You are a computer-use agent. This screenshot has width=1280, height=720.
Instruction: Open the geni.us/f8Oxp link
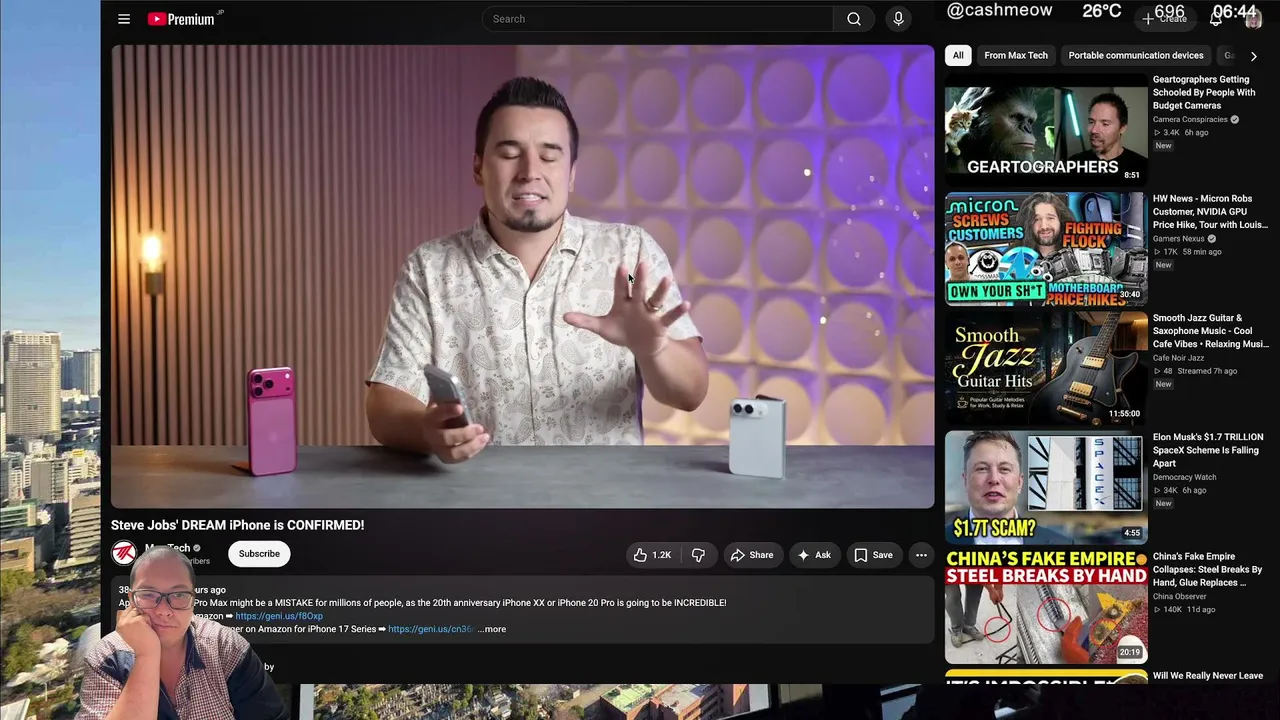tap(279, 616)
